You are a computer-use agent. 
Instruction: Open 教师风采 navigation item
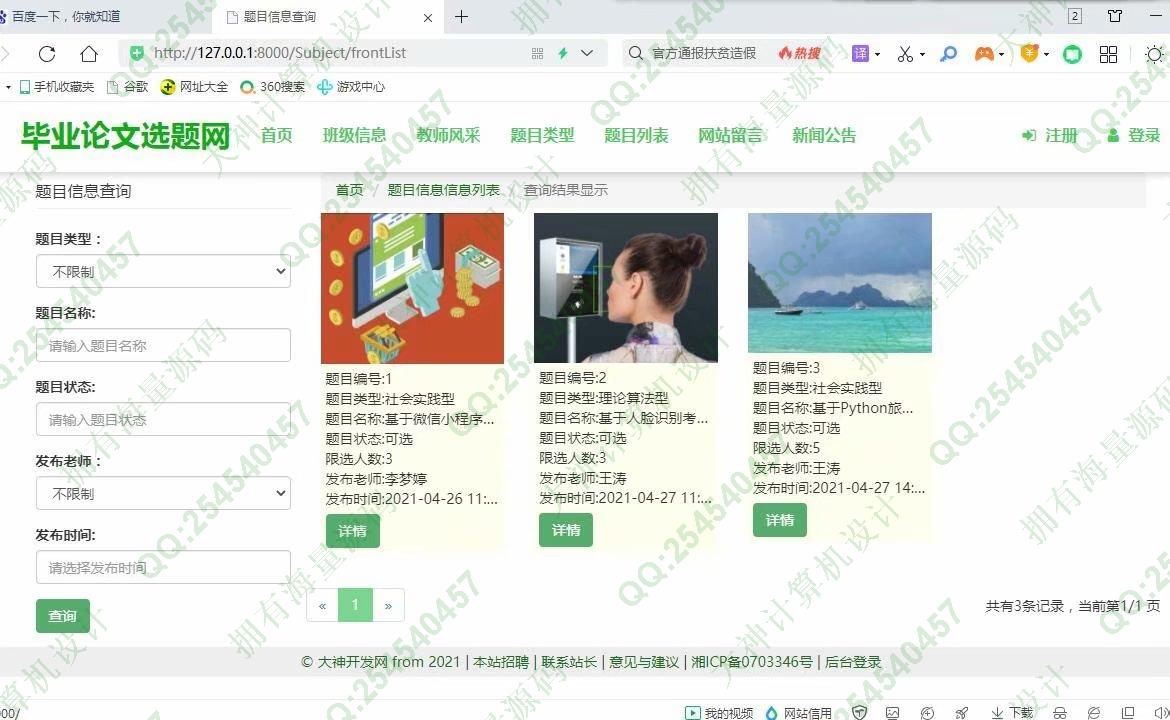coord(448,135)
